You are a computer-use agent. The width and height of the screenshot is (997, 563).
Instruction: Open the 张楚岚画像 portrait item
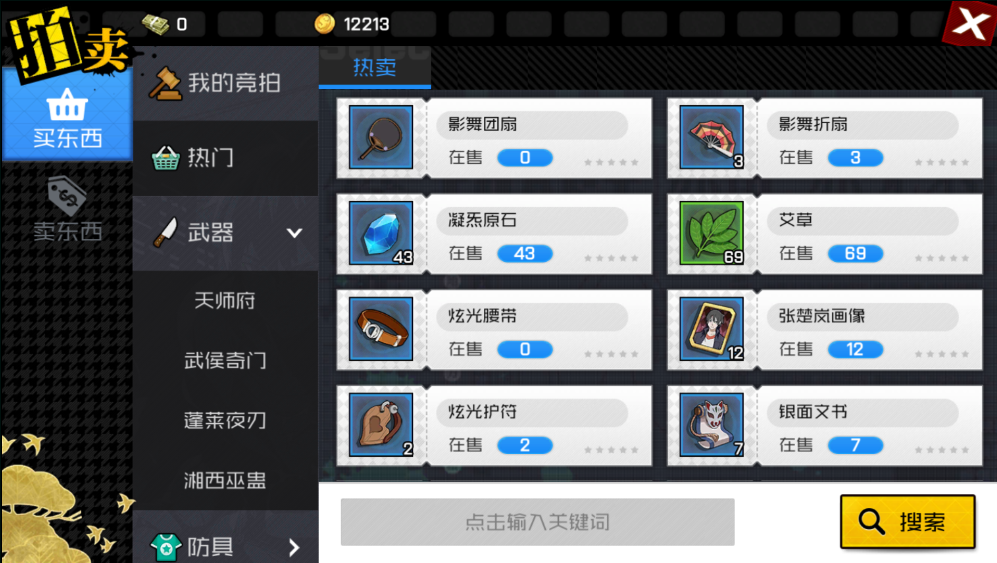712,329
